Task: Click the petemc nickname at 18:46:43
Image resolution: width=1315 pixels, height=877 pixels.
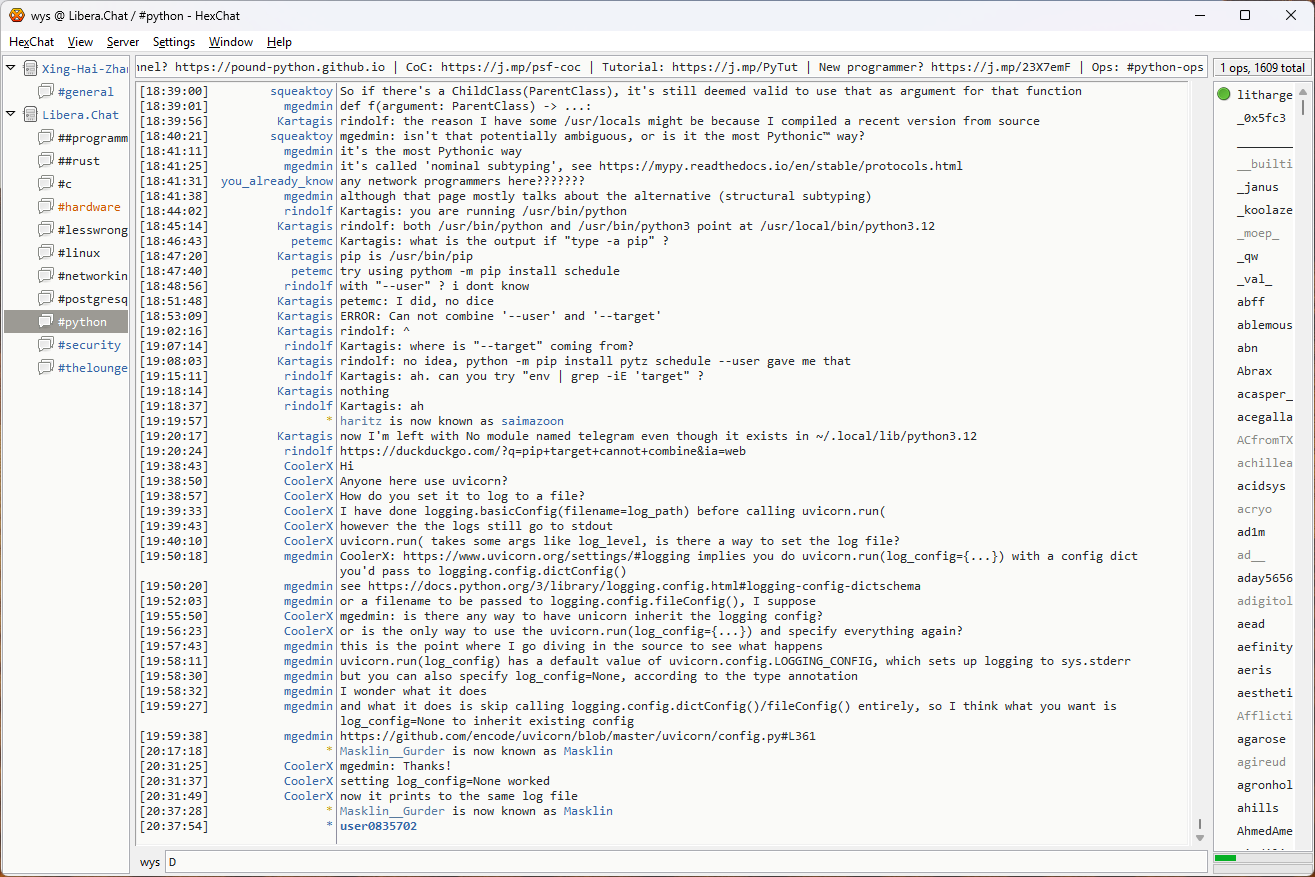Action: pos(312,241)
